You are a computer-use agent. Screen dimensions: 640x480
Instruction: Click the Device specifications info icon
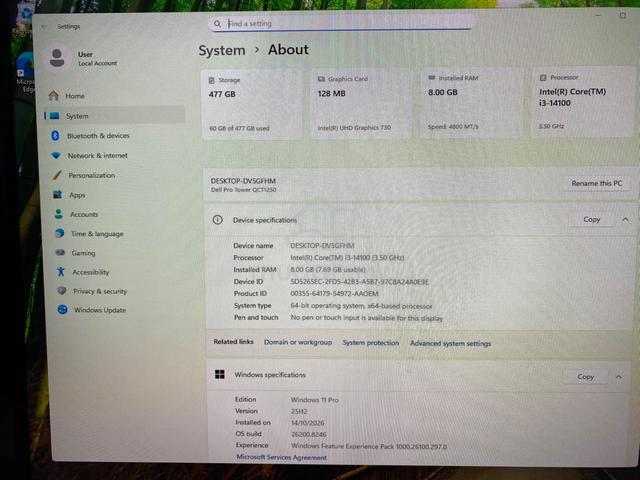(218, 220)
